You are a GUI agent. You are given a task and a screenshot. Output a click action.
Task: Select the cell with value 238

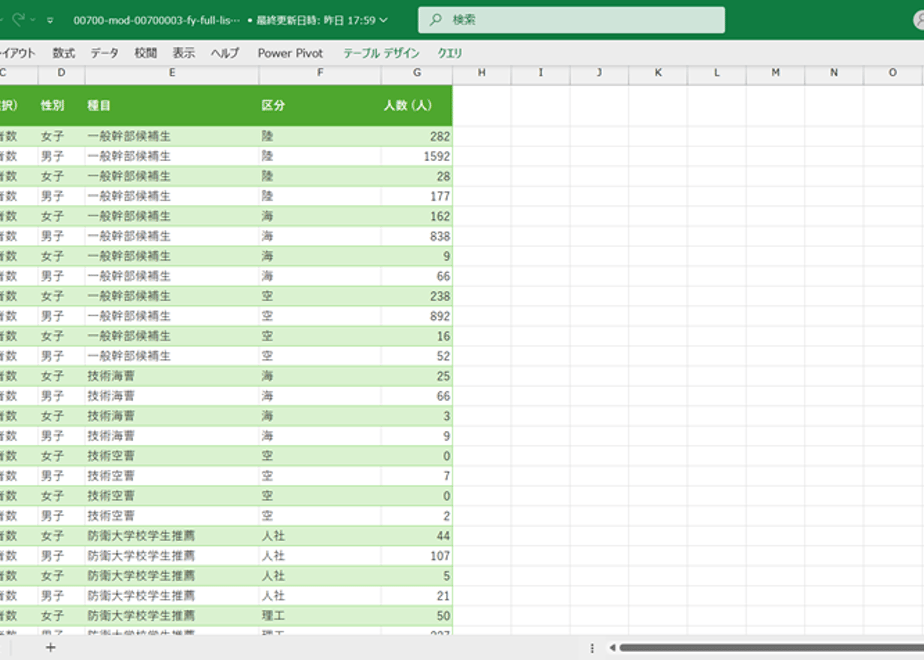tap(417, 296)
